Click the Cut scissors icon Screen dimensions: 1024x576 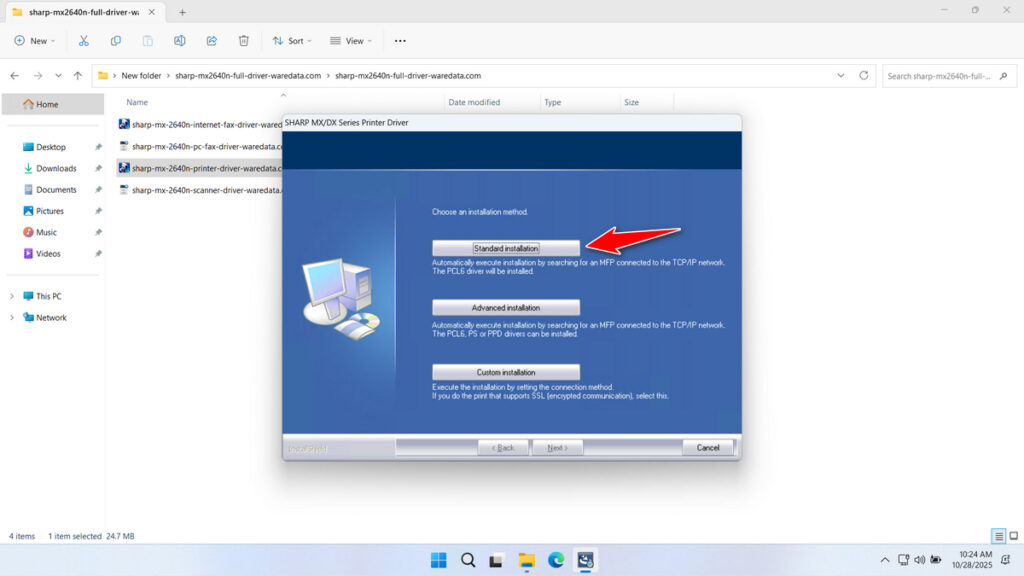tap(84, 41)
